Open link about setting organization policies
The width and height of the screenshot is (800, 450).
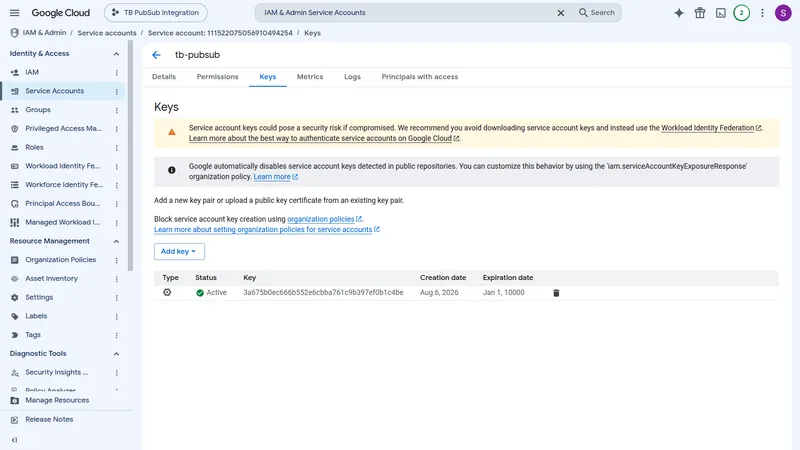[x=266, y=230]
